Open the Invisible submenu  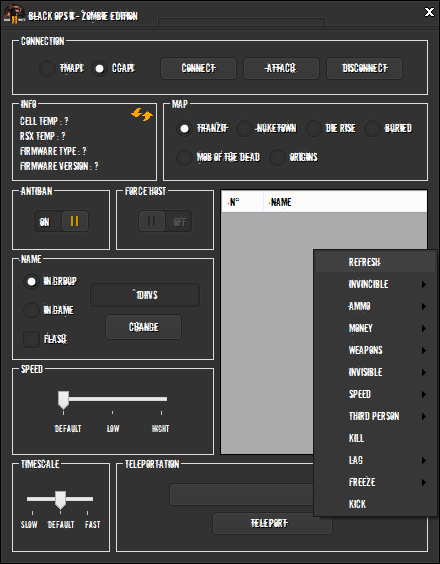pyautogui.click(x=375, y=372)
